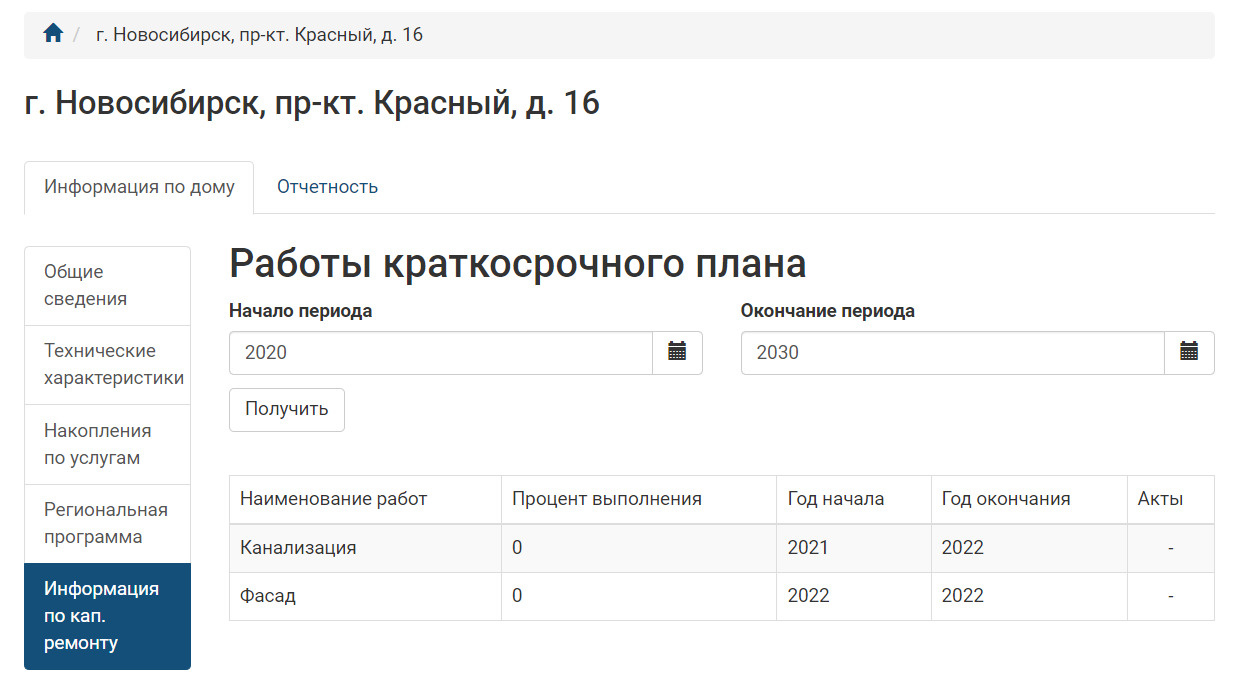Click the Окончание периода input with 2030

pos(952,352)
